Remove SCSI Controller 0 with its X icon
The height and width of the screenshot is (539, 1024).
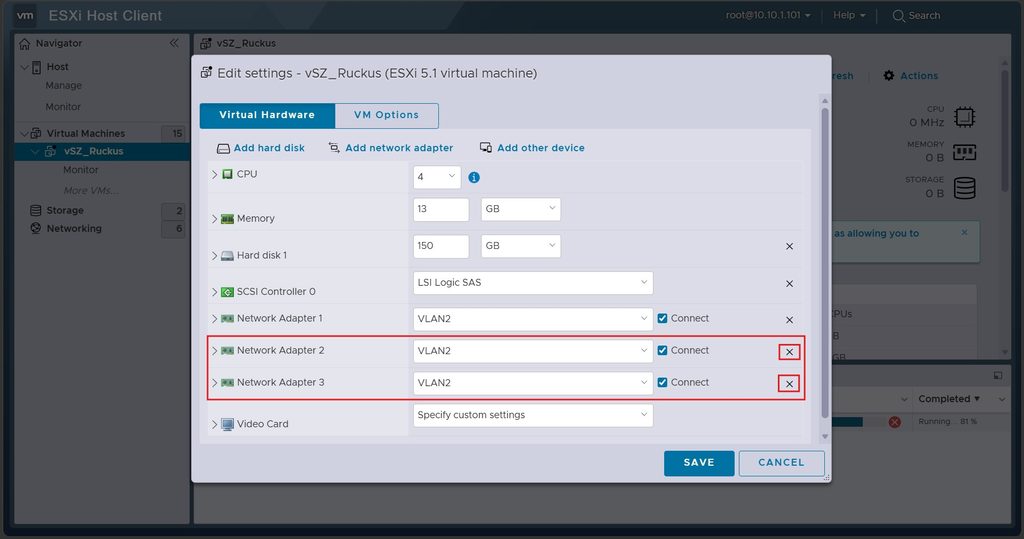(x=789, y=284)
